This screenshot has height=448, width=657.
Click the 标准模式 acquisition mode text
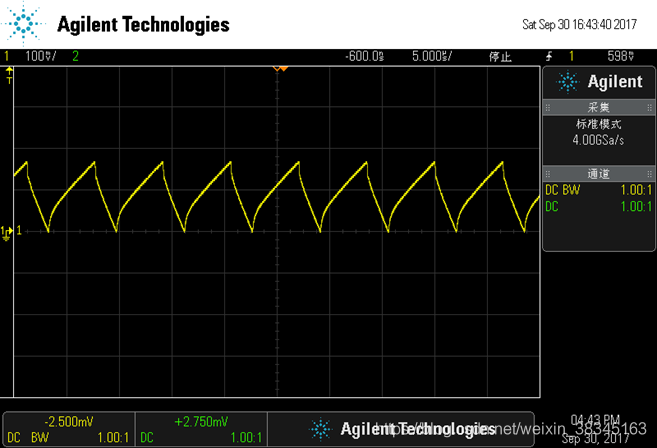[x=598, y=124]
